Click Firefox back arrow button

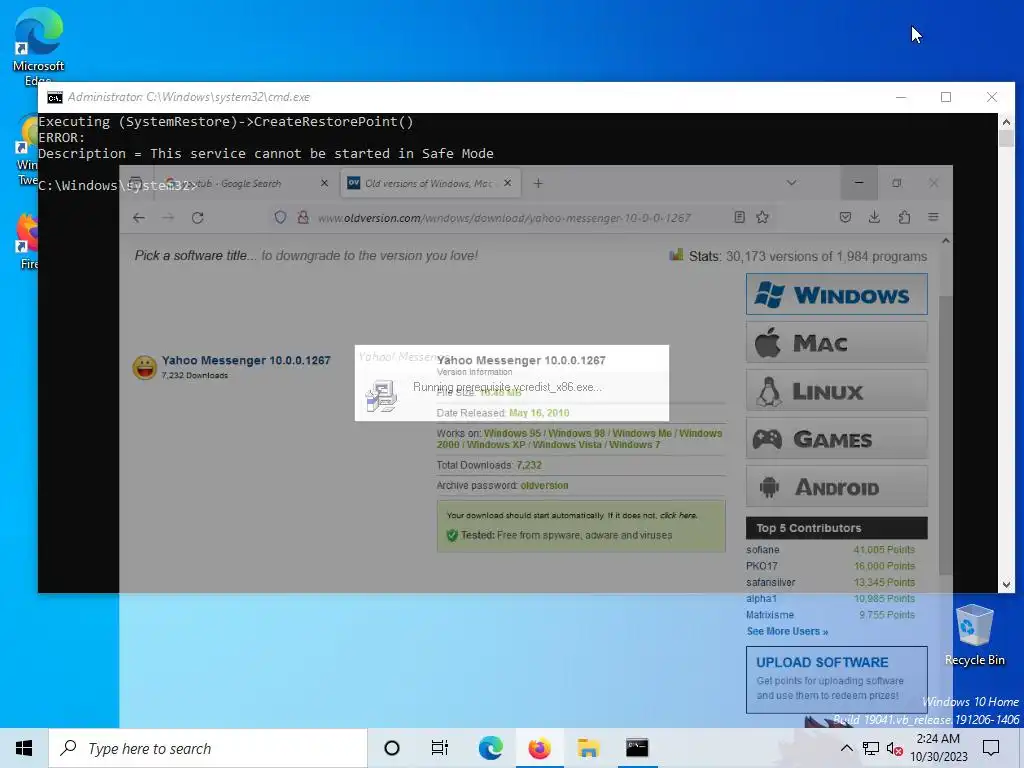(x=138, y=217)
